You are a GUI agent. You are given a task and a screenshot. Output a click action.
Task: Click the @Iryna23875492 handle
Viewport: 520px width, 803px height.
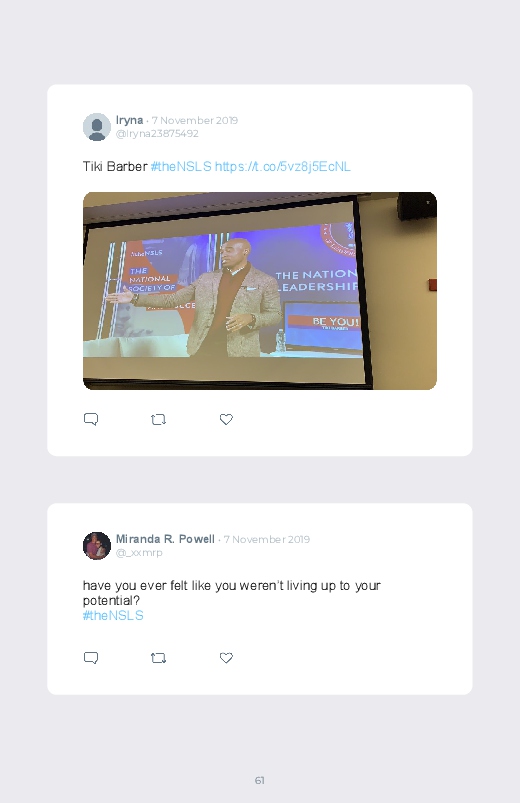[x=157, y=134]
